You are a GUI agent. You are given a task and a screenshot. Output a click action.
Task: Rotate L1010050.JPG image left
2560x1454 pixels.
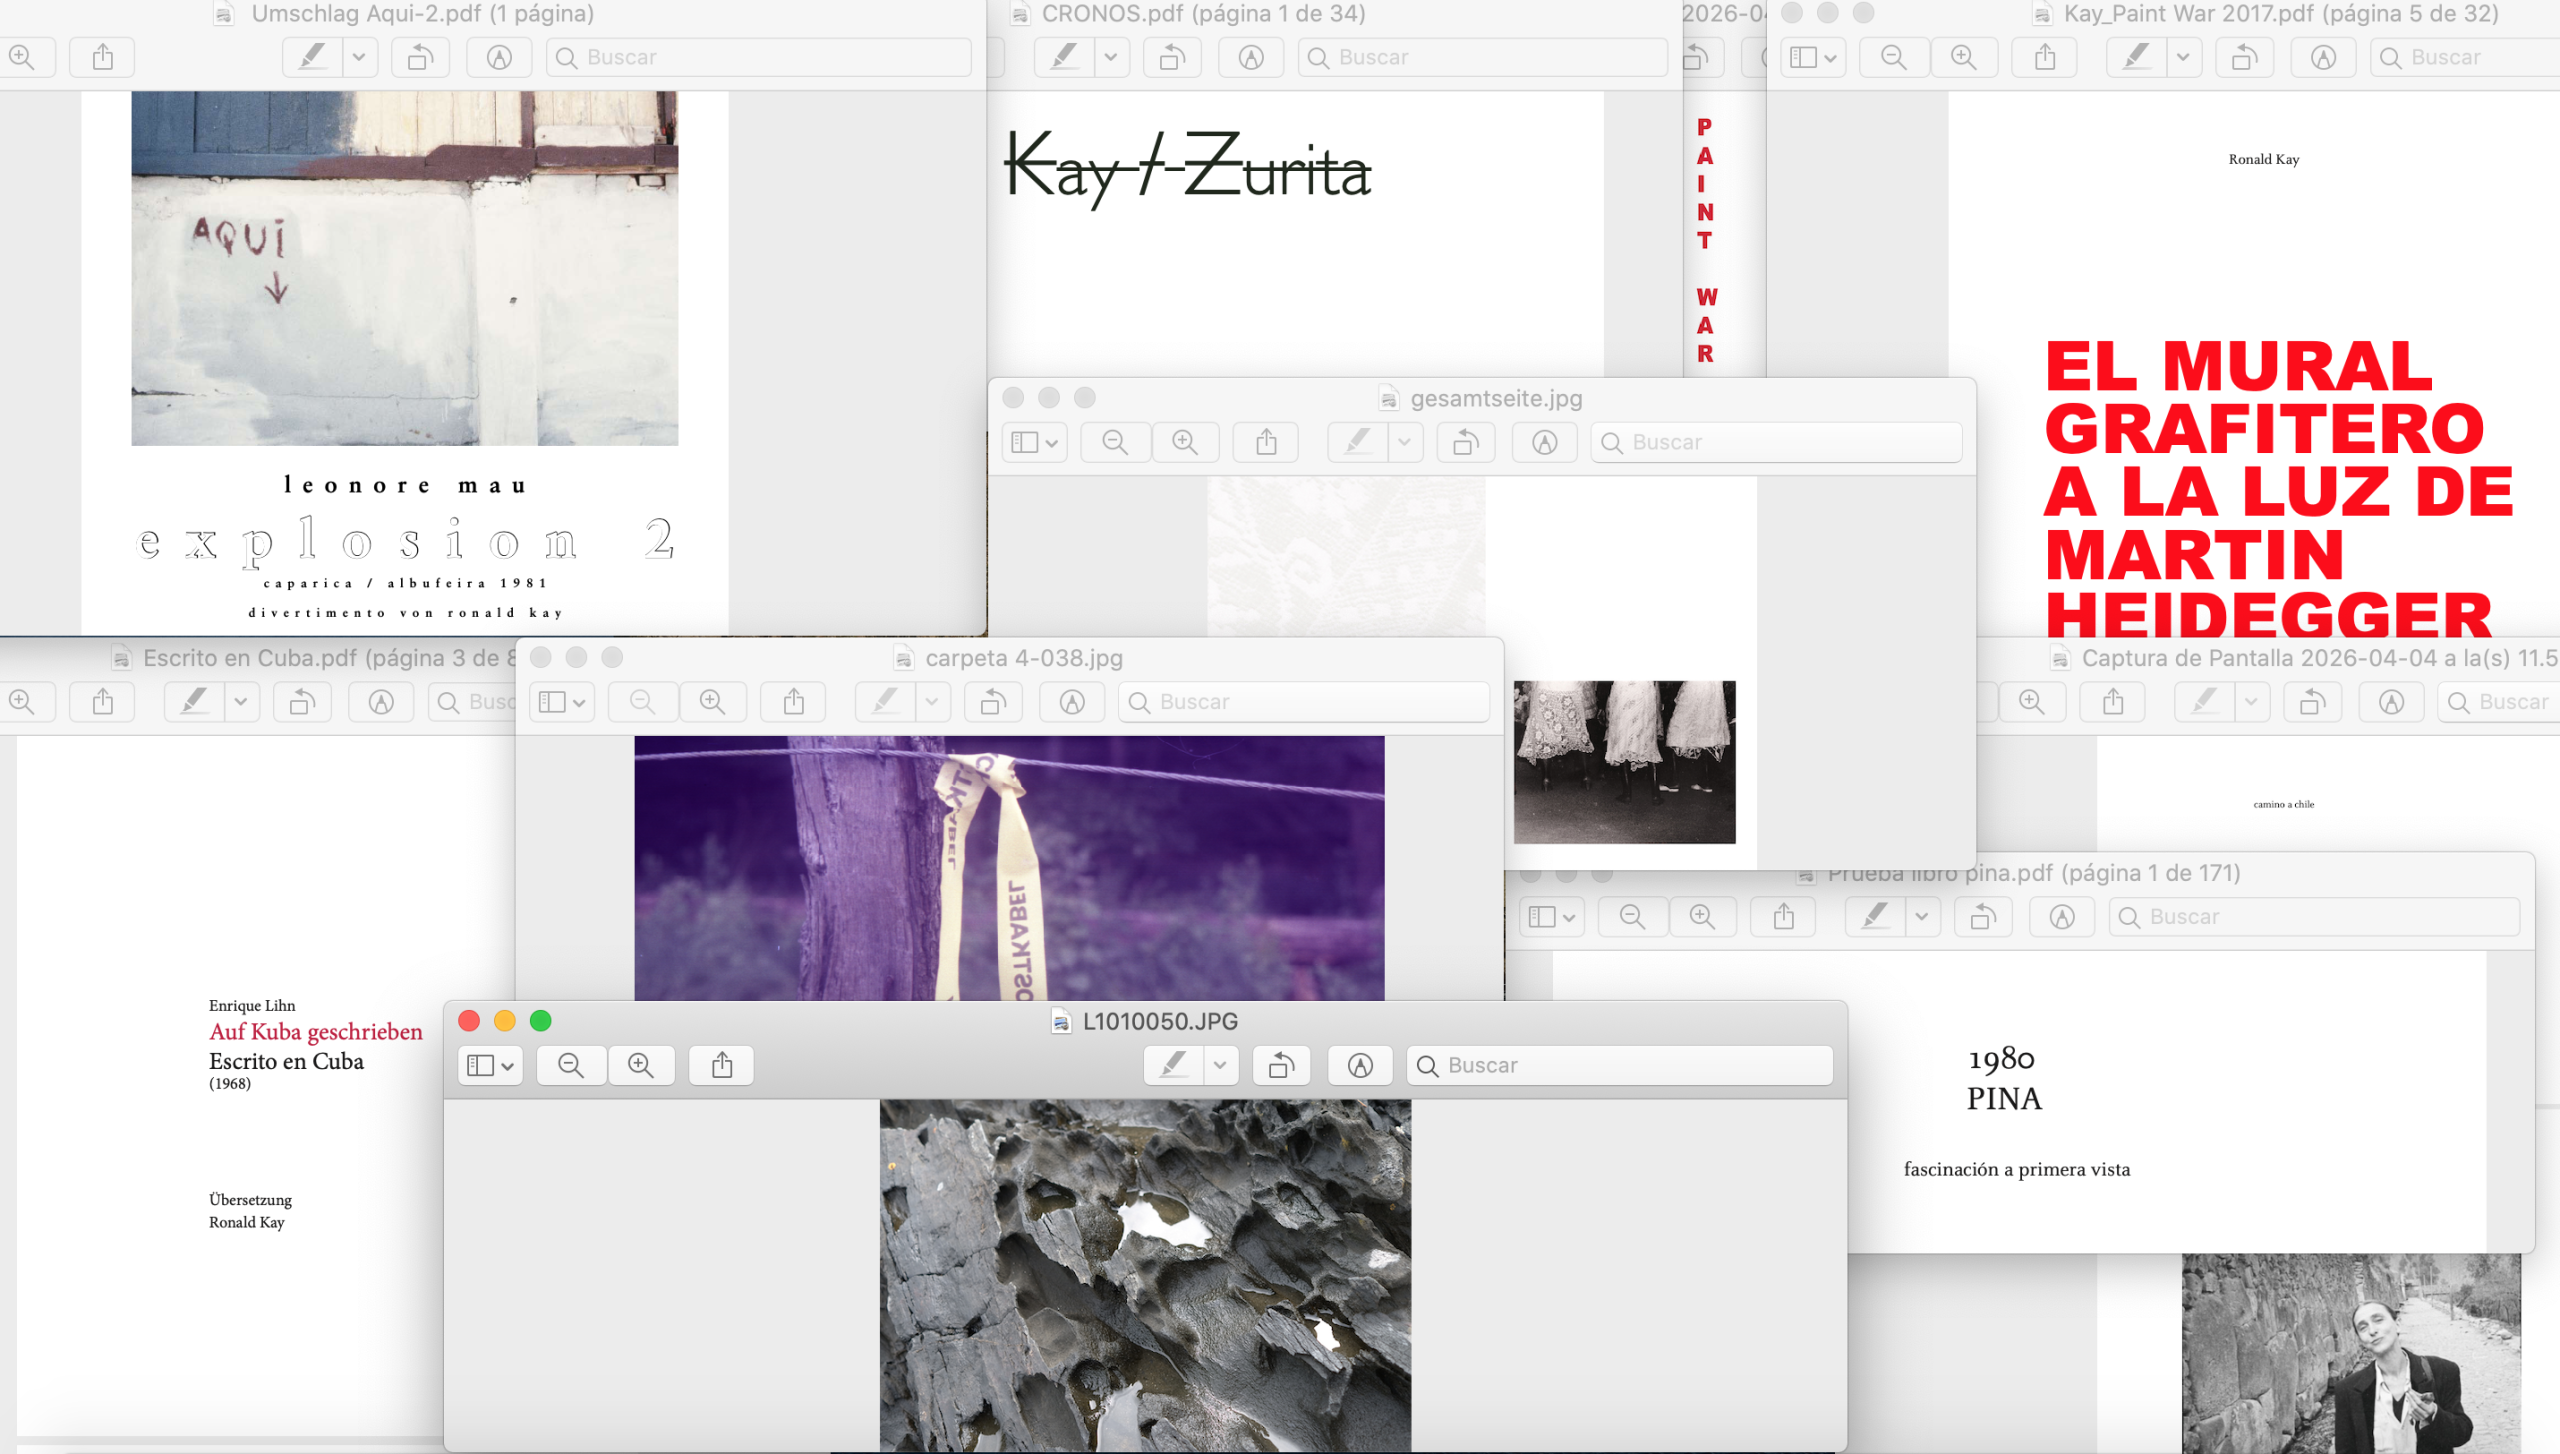[x=1281, y=1065]
